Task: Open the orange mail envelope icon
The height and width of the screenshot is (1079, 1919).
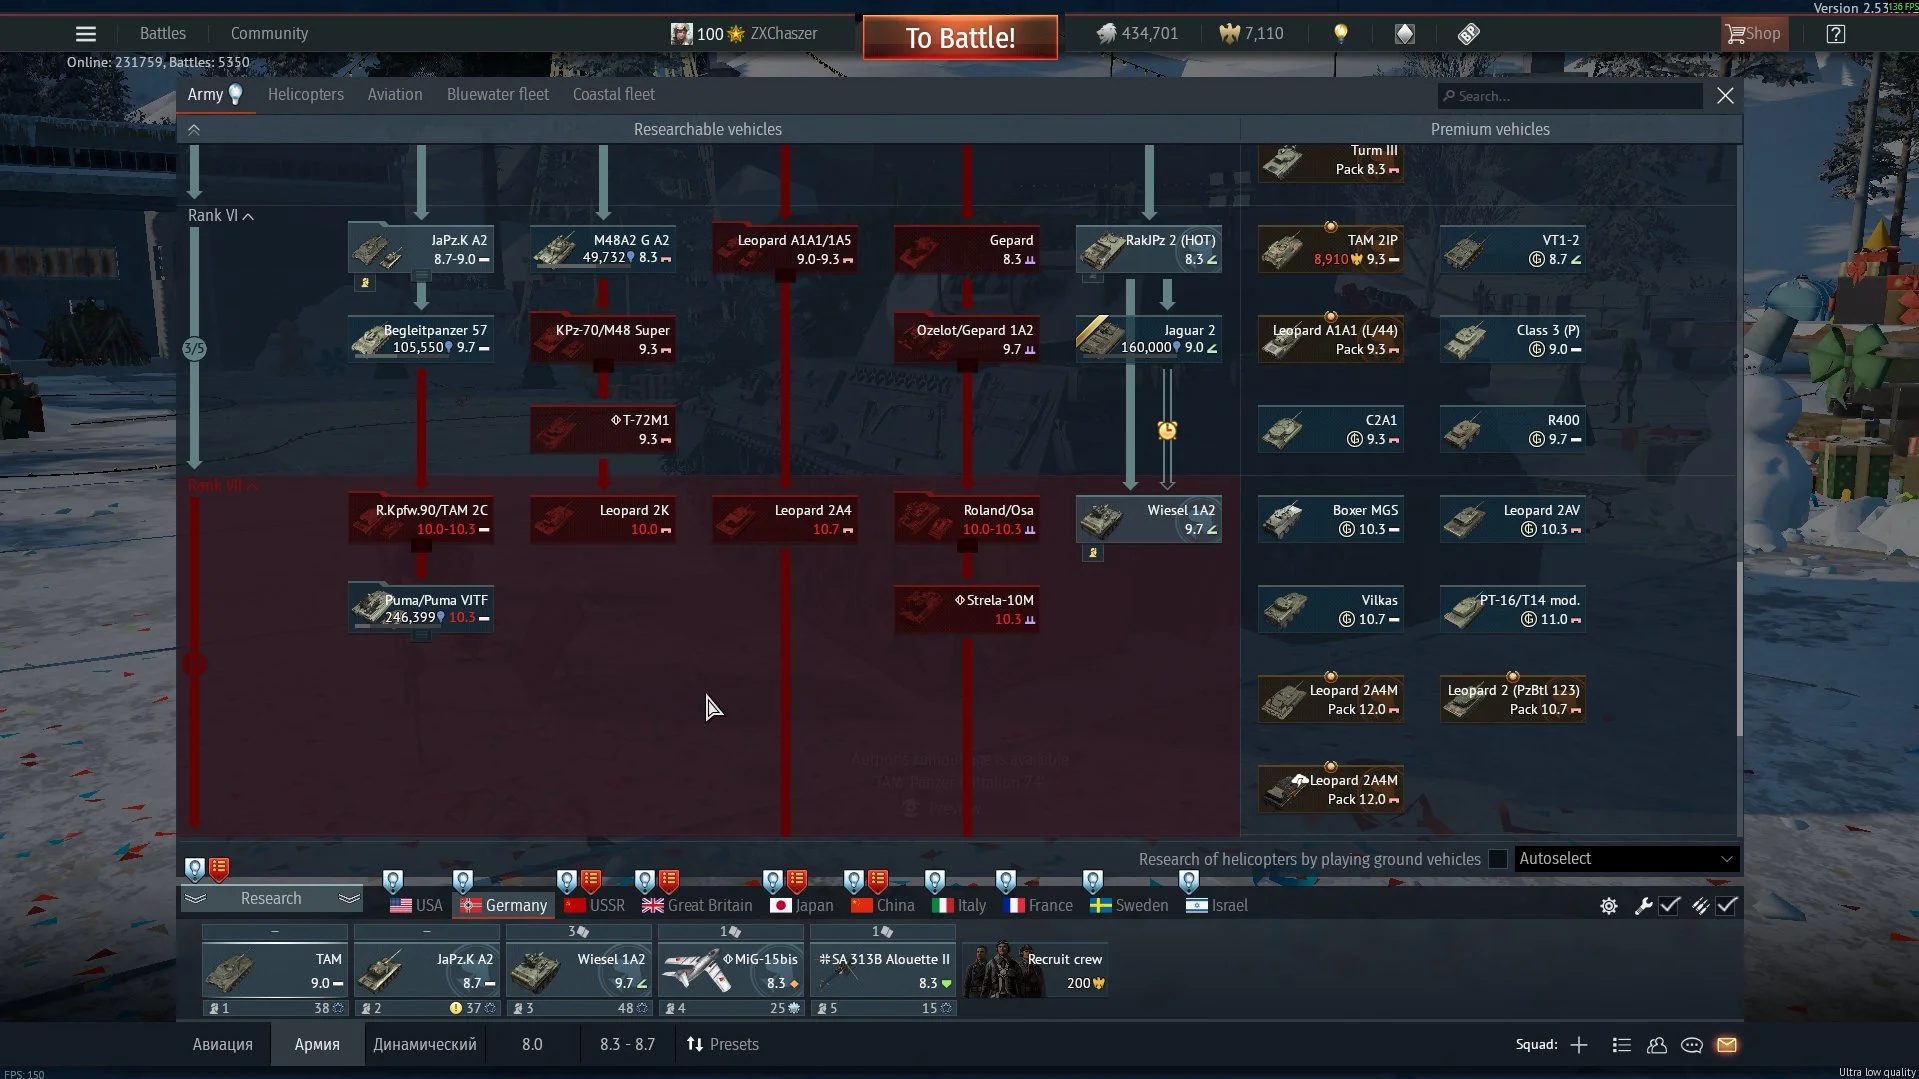Action: (1726, 1045)
